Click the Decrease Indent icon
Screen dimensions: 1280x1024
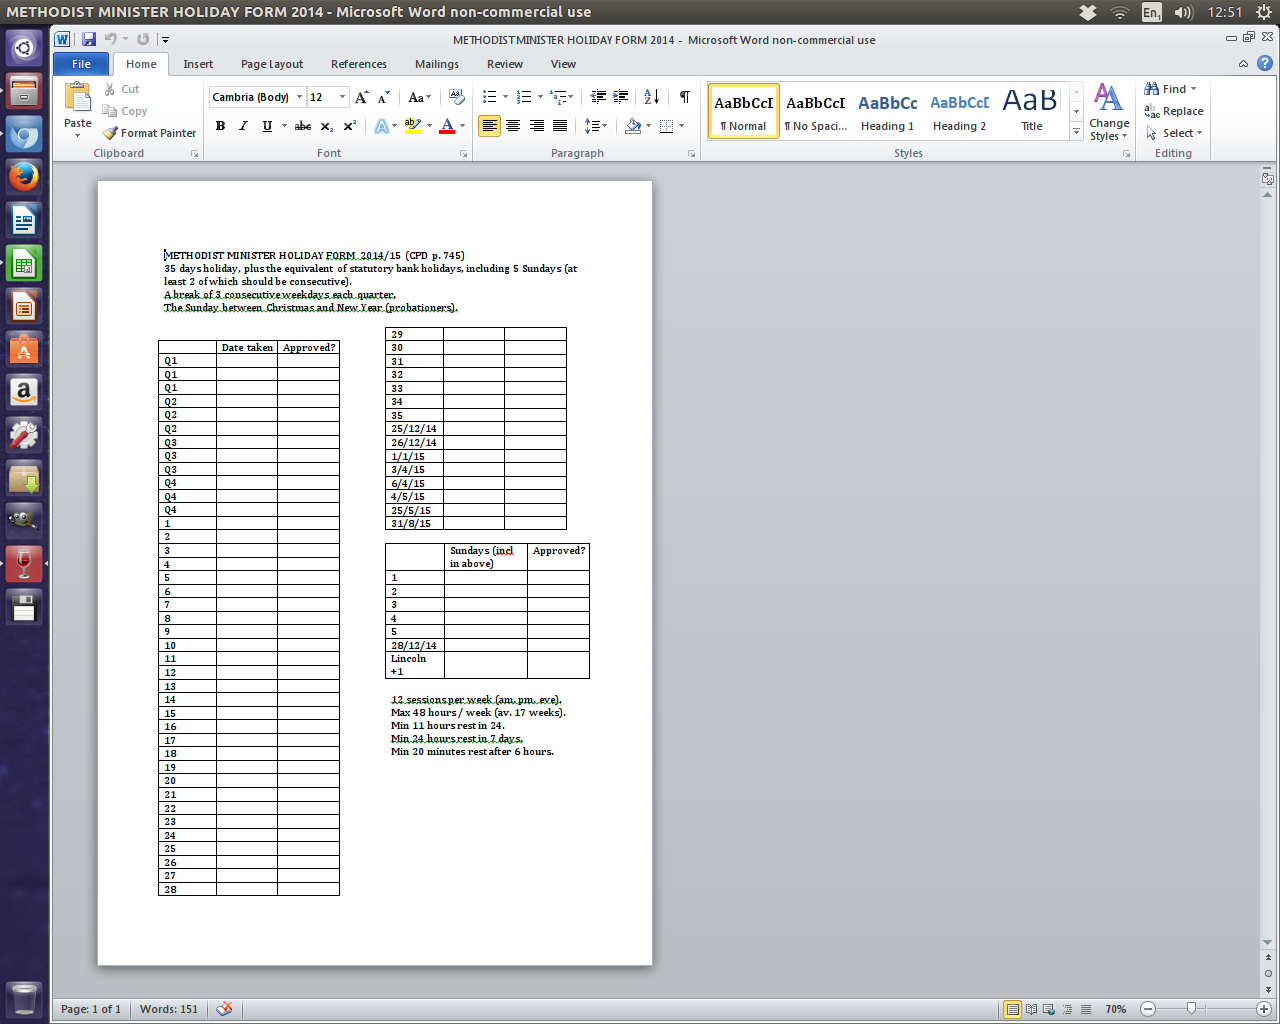[598, 97]
